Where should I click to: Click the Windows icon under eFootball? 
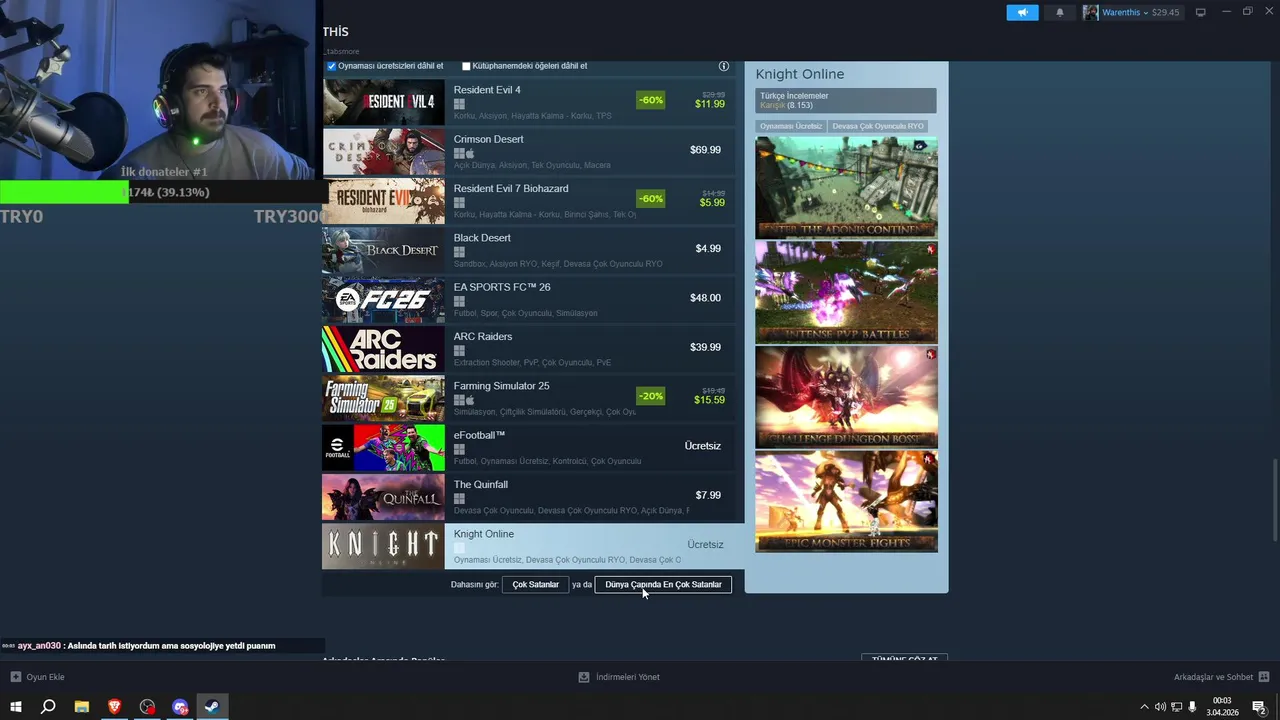click(459, 449)
